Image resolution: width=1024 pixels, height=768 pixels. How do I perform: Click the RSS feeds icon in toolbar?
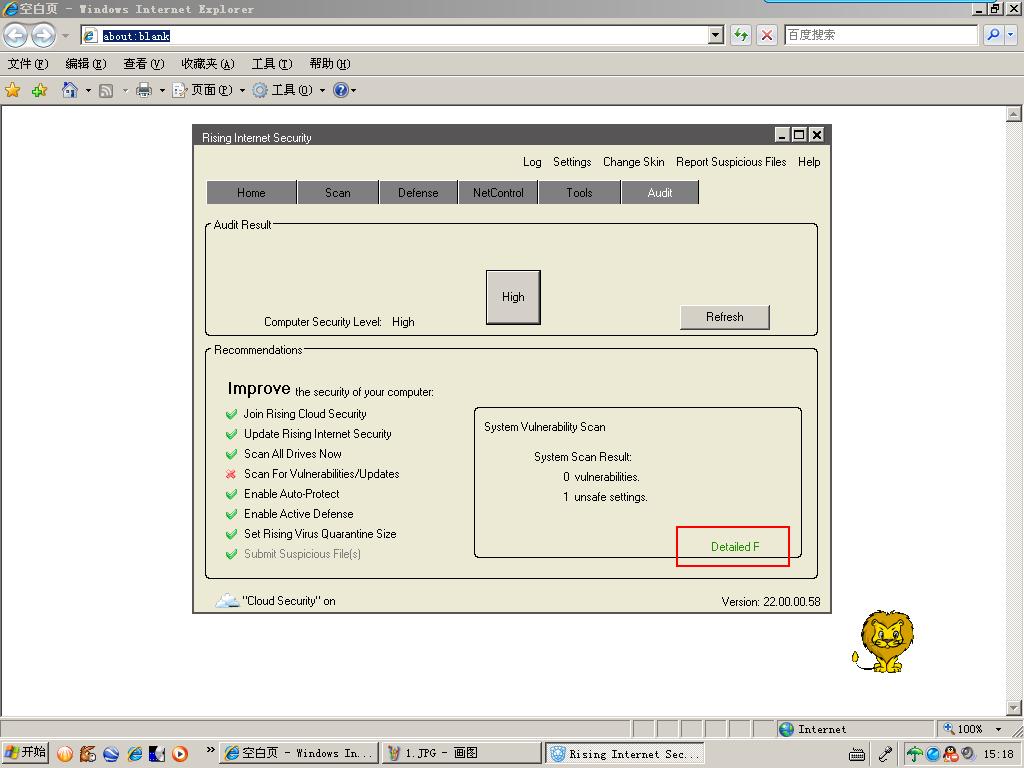pos(106,91)
